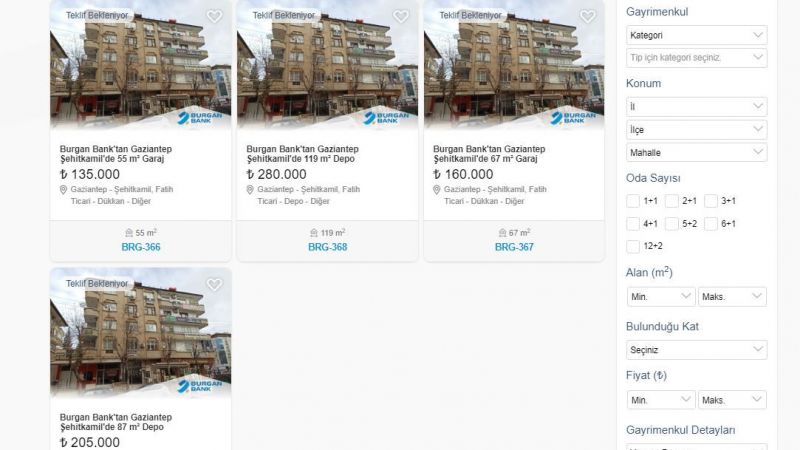Check the 3+1 room count box

711,201
